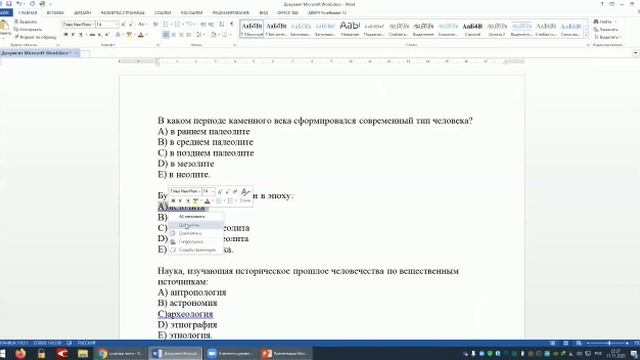Sort paragraphs alphabetically

pos(222,24)
